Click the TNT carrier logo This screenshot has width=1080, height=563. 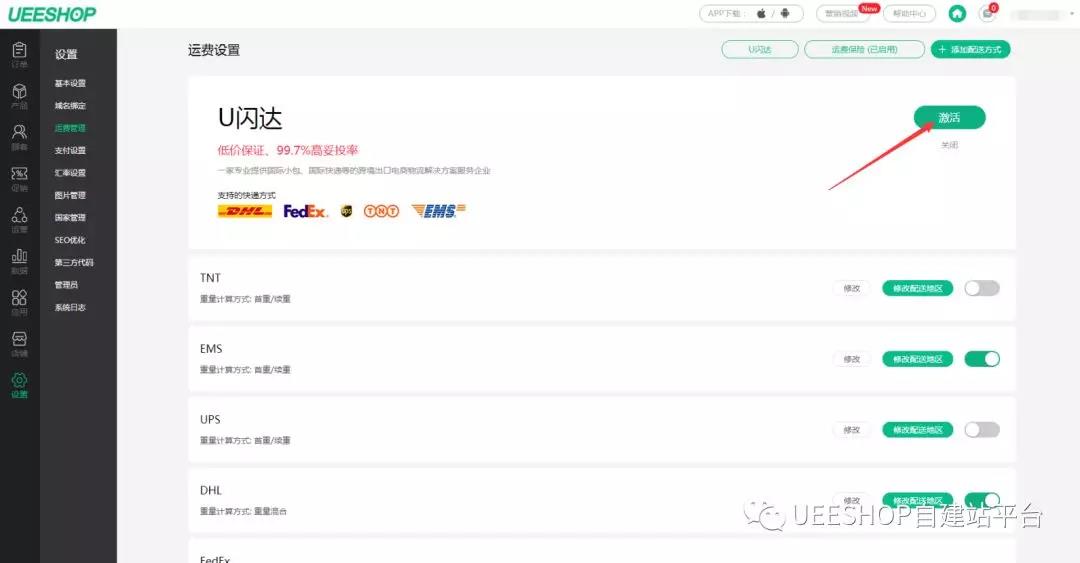pyautogui.click(x=382, y=211)
